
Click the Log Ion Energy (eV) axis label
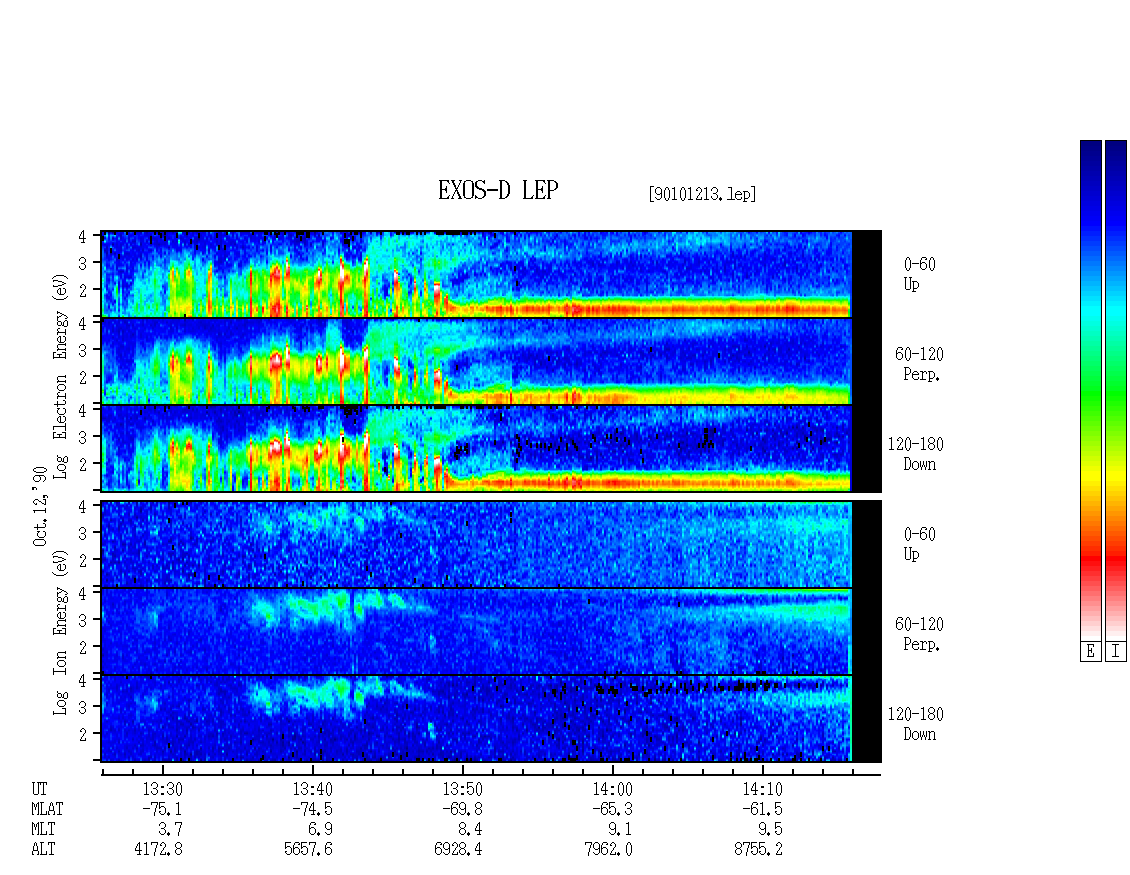coord(60,632)
